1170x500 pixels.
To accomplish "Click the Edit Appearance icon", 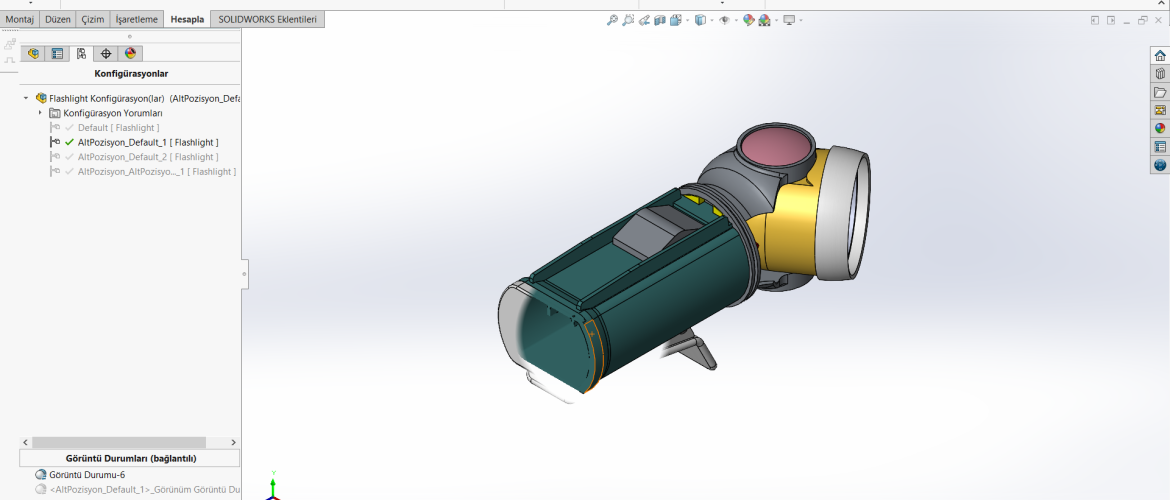I will [x=748, y=20].
